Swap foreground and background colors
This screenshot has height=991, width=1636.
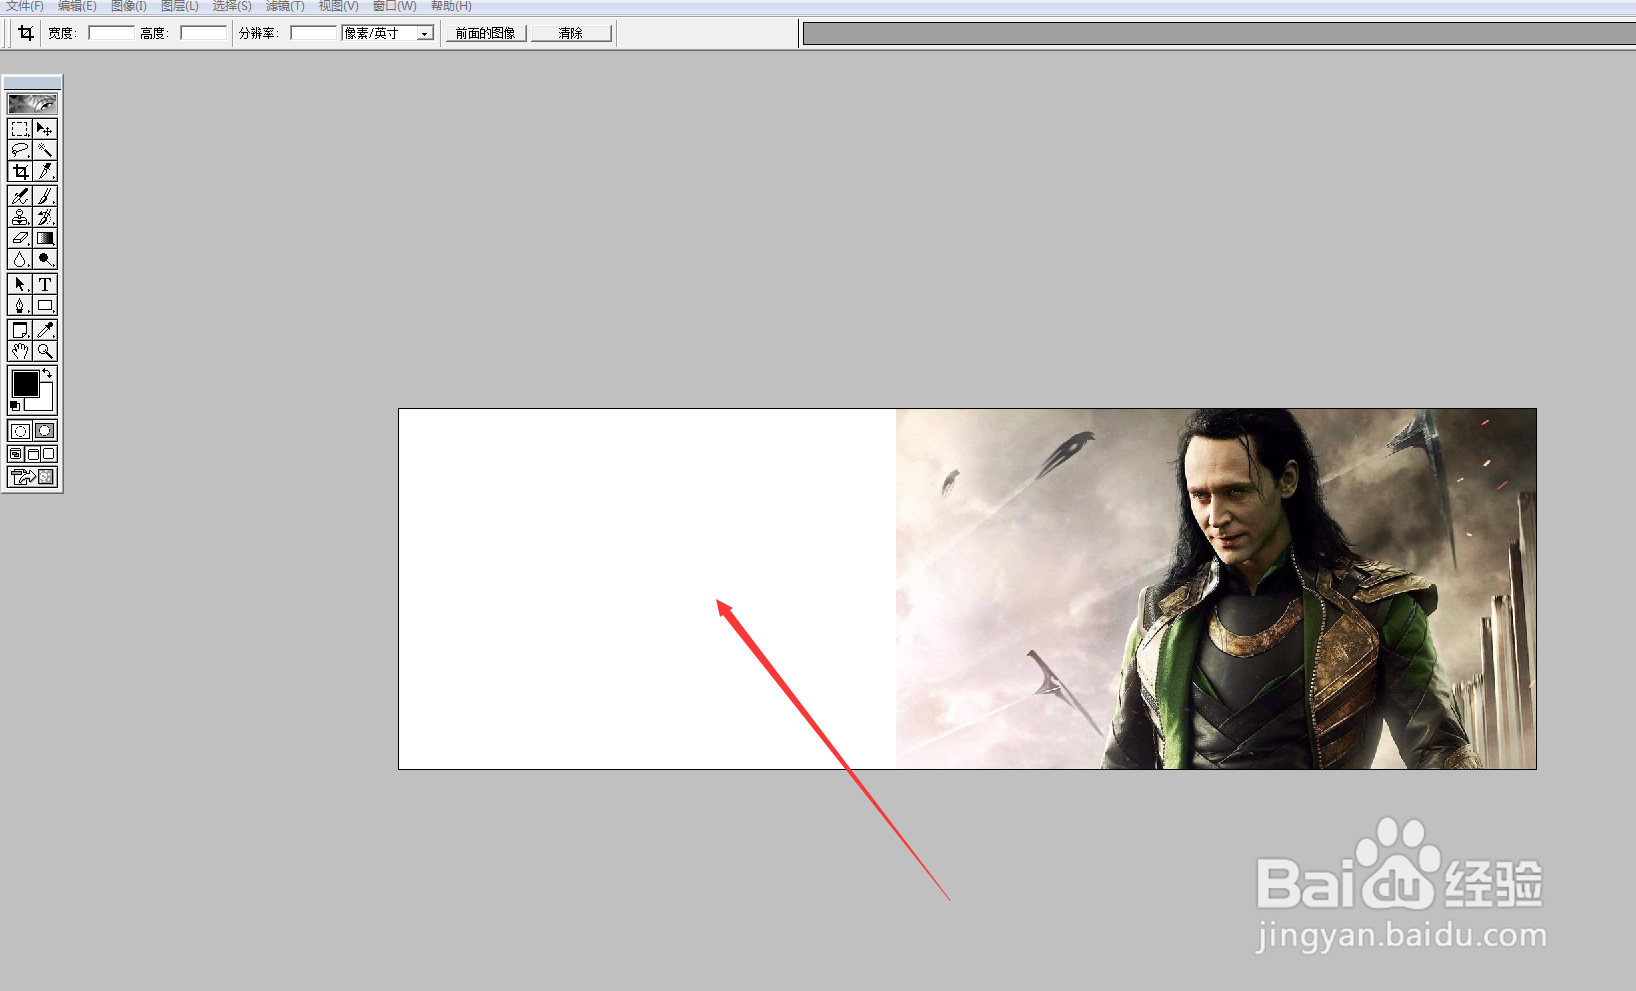(x=47, y=373)
